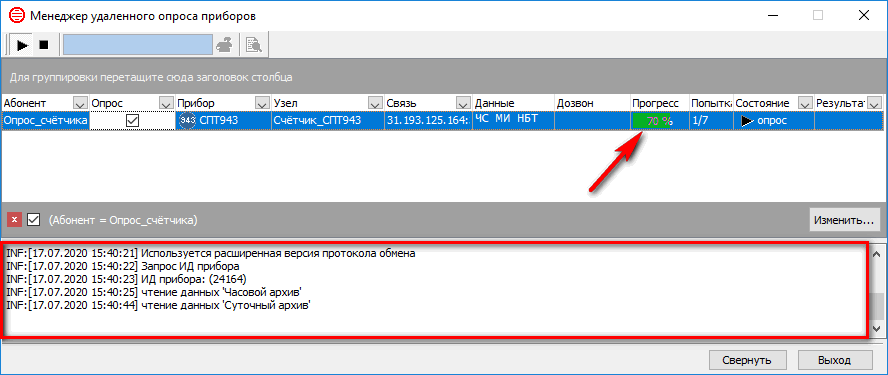Select the Опрос_счётчика subscriber cell
This screenshot has height=375, width=888.
point(45,121)
